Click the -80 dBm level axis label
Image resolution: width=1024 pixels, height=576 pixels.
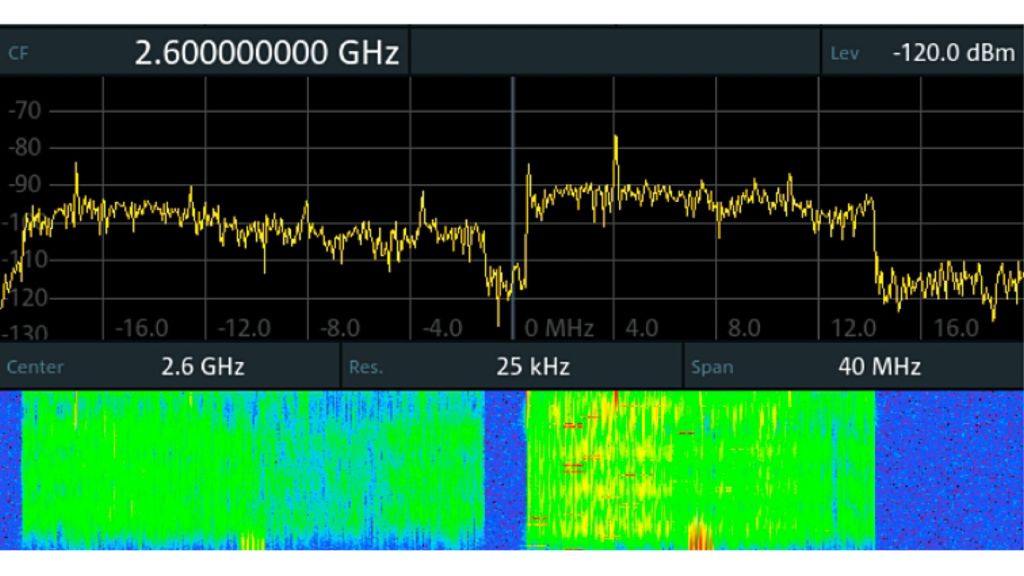(x=25, y=148)
